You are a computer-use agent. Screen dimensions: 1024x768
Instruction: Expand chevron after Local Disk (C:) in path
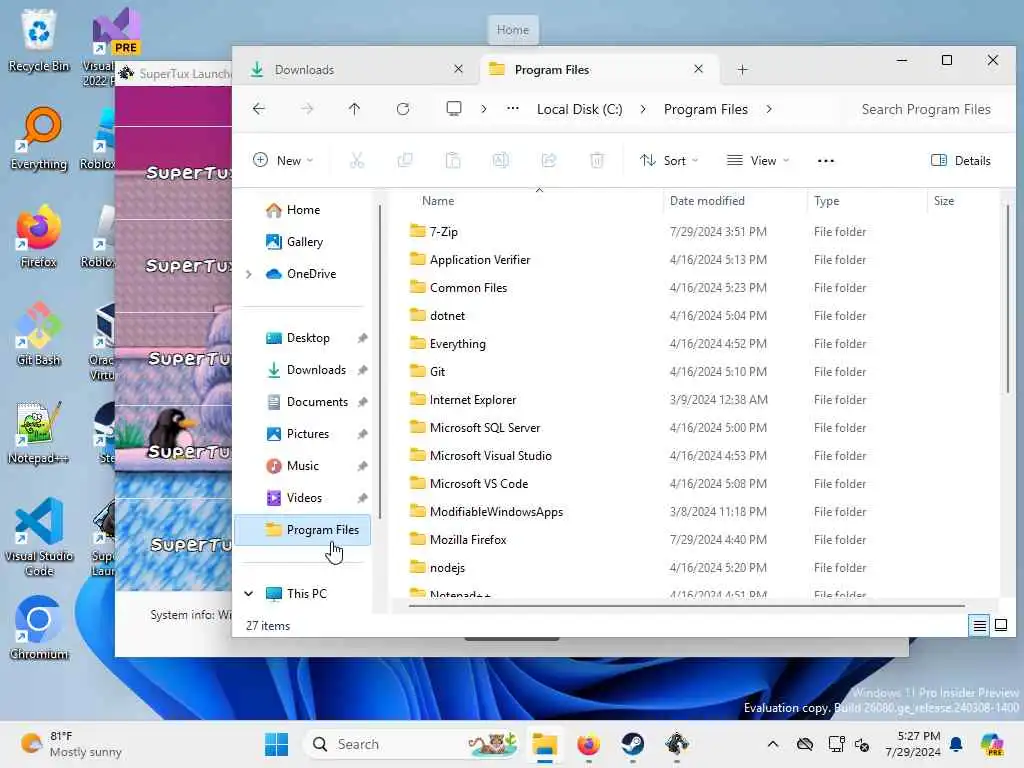click(x=643, y=109)
